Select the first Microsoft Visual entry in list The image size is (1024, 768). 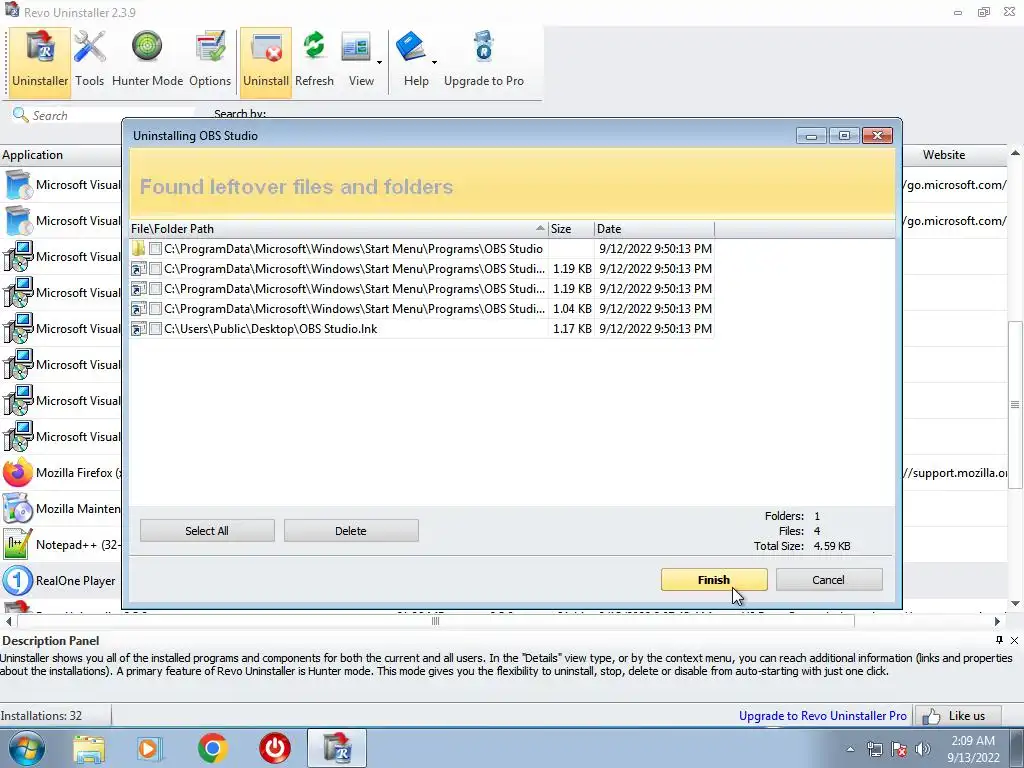[61, 185]
